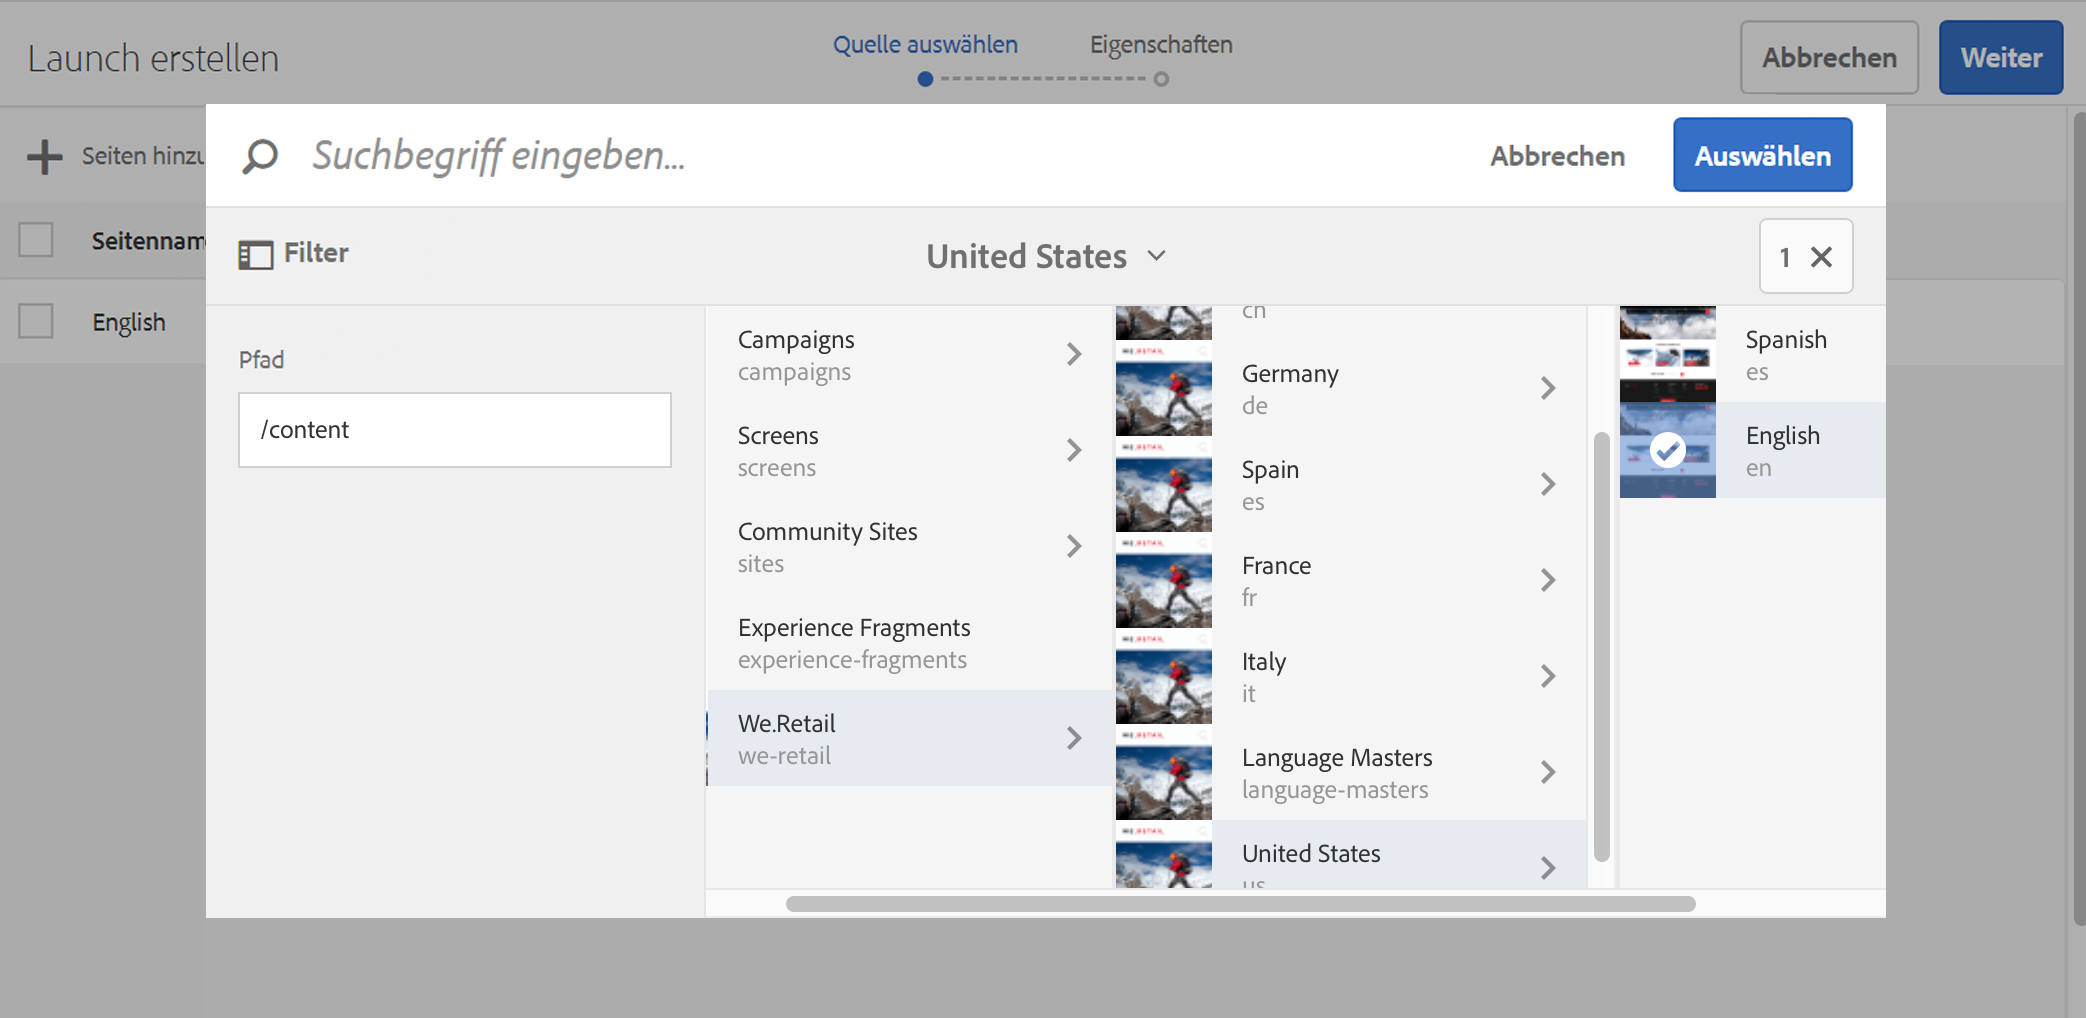The height and width of the screenshot is (1018, 2086).
Task: Select the United States column item
Action: point(1351,855)
